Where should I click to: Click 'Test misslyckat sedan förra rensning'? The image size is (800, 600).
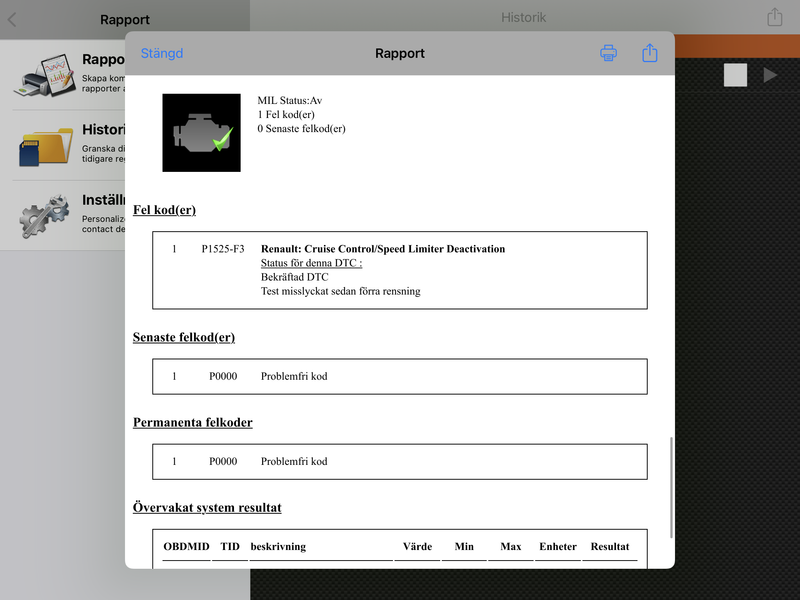click(340, 291)
